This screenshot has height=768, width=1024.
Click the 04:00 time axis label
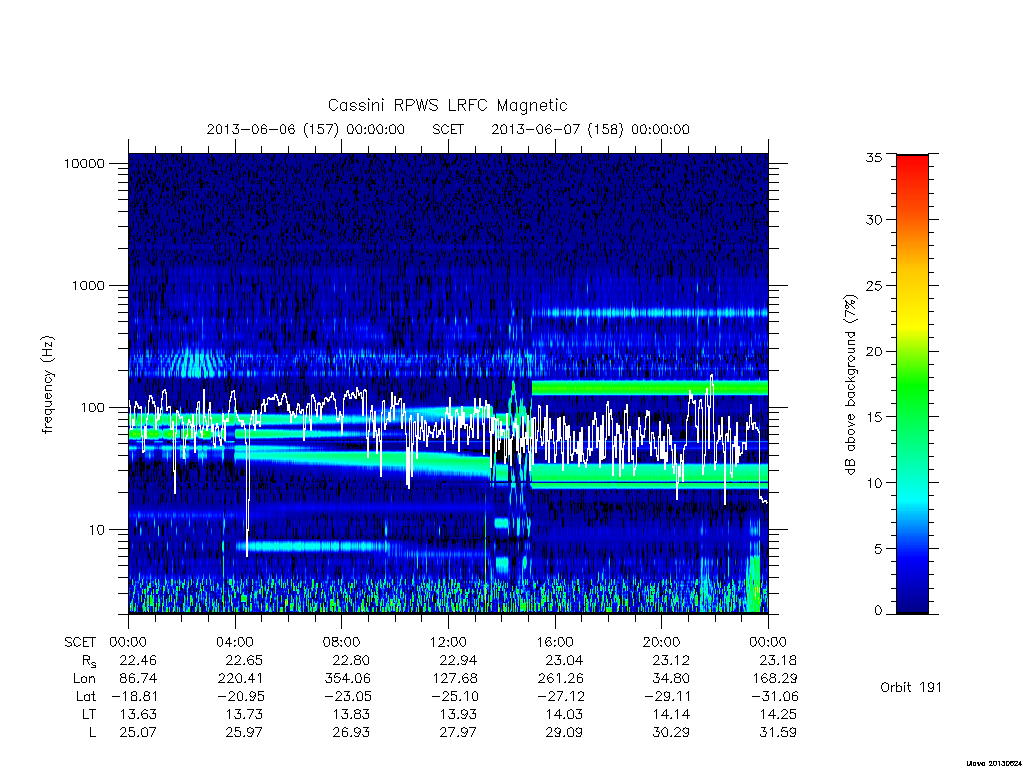coord(235,642)
